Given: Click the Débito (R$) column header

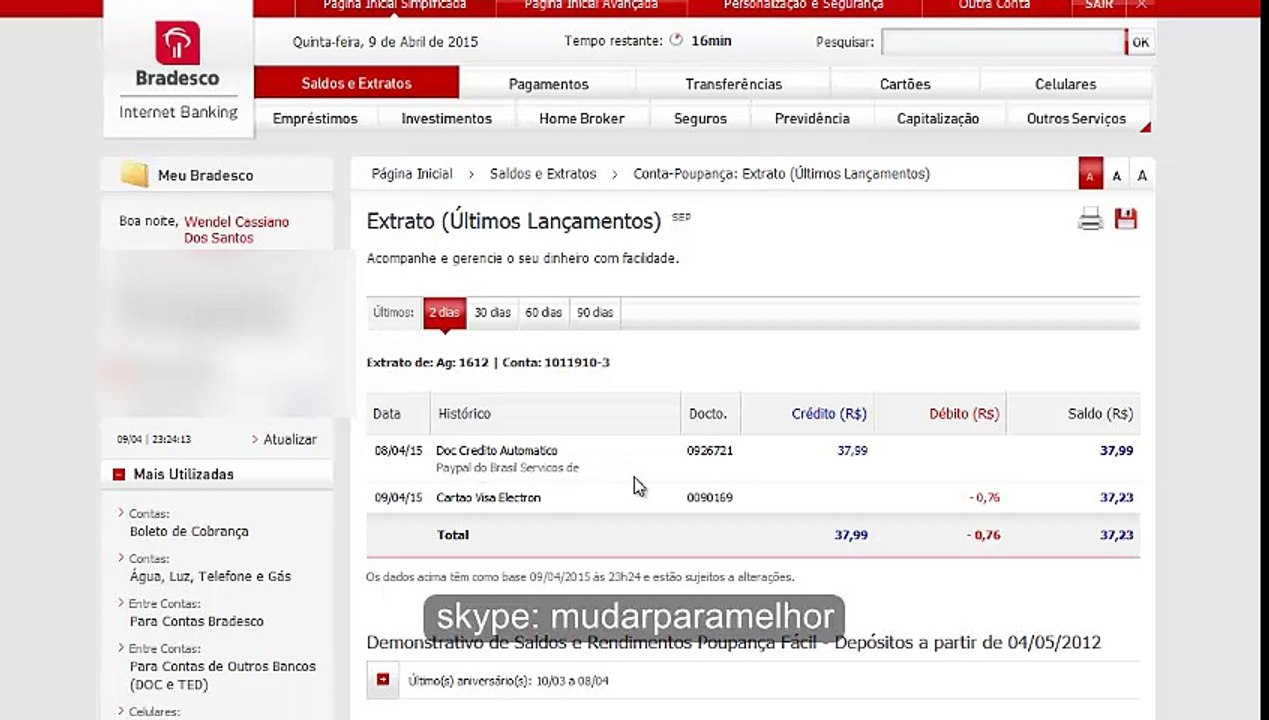Looking at the screenshot, I should tap(964, 414).
